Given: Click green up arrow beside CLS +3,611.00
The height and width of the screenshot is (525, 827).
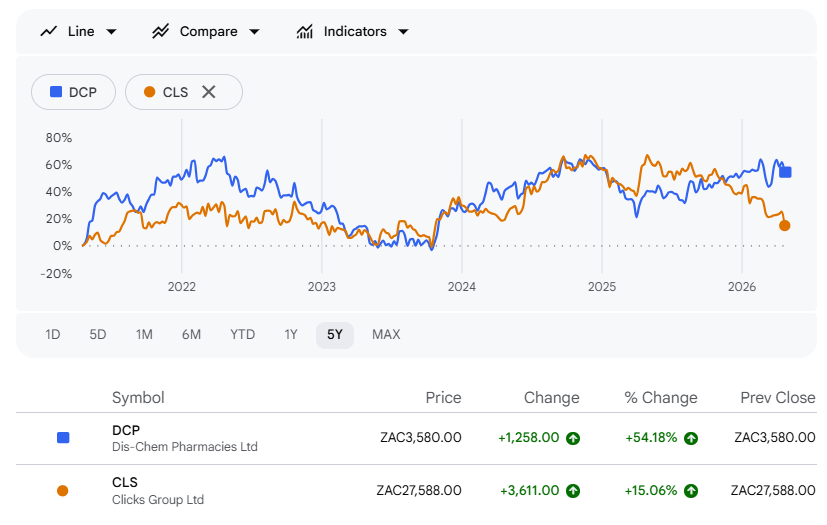Looking at the screenshot, I should 573,491.
